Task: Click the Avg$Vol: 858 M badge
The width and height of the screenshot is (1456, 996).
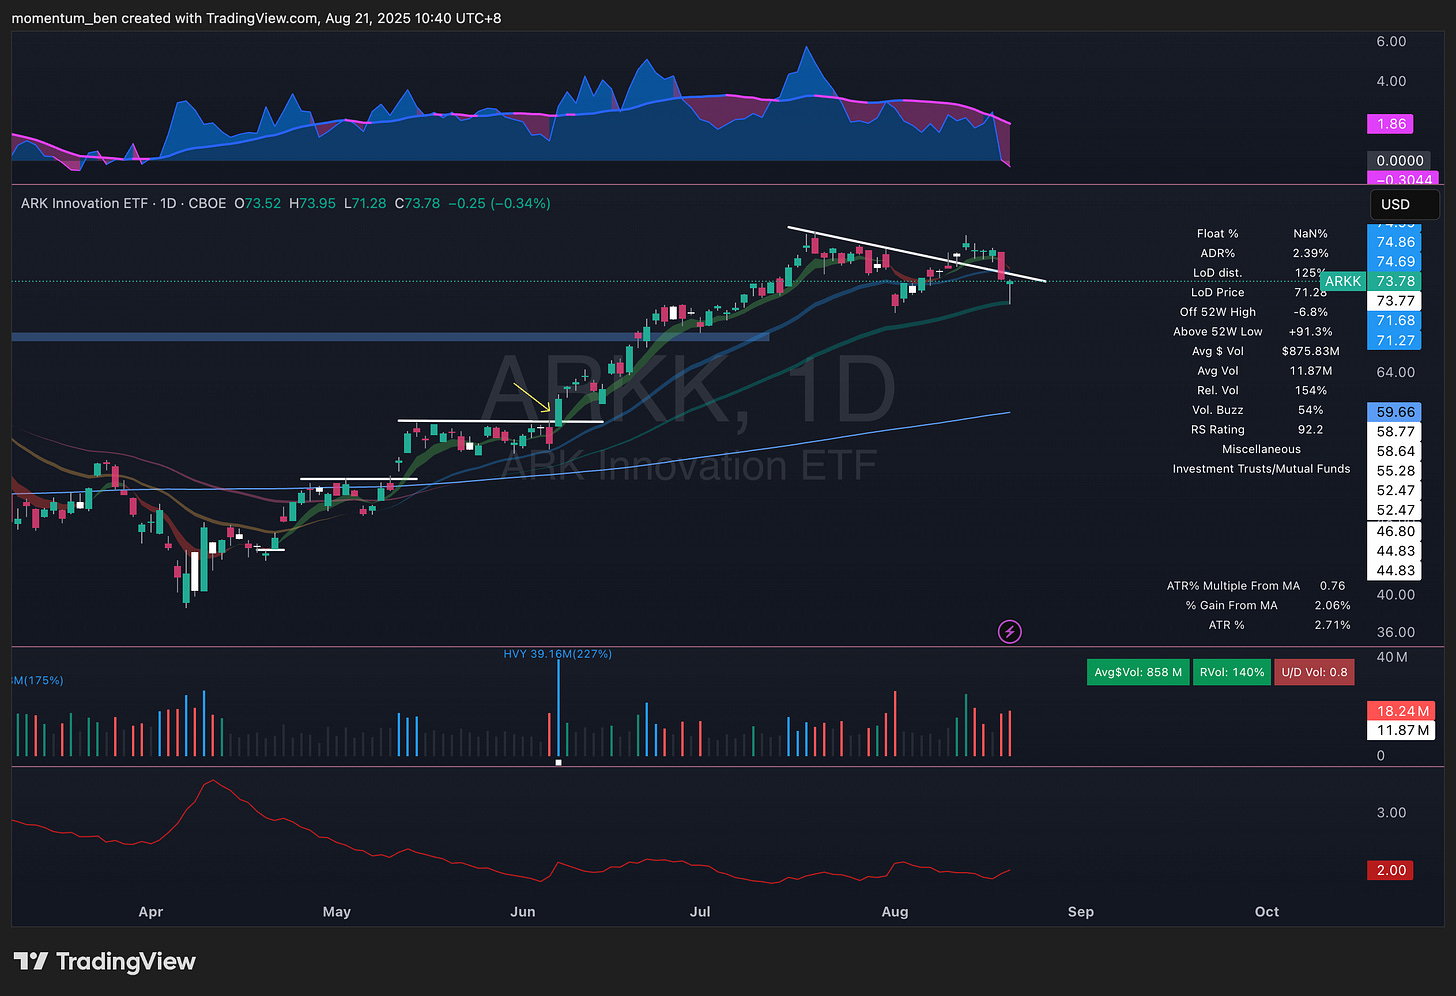Action: pos(1138,672)
